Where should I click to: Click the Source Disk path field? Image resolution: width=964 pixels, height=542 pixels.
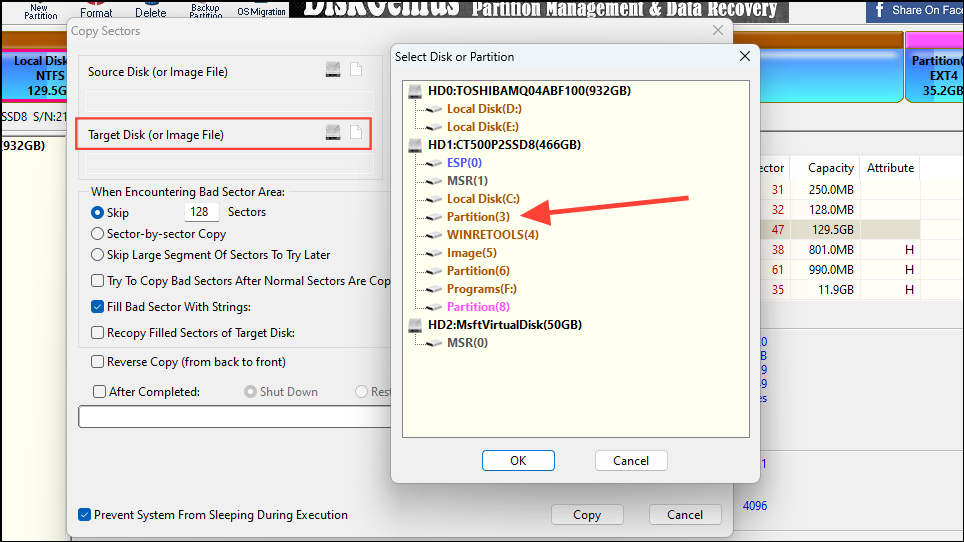(229, 101)
